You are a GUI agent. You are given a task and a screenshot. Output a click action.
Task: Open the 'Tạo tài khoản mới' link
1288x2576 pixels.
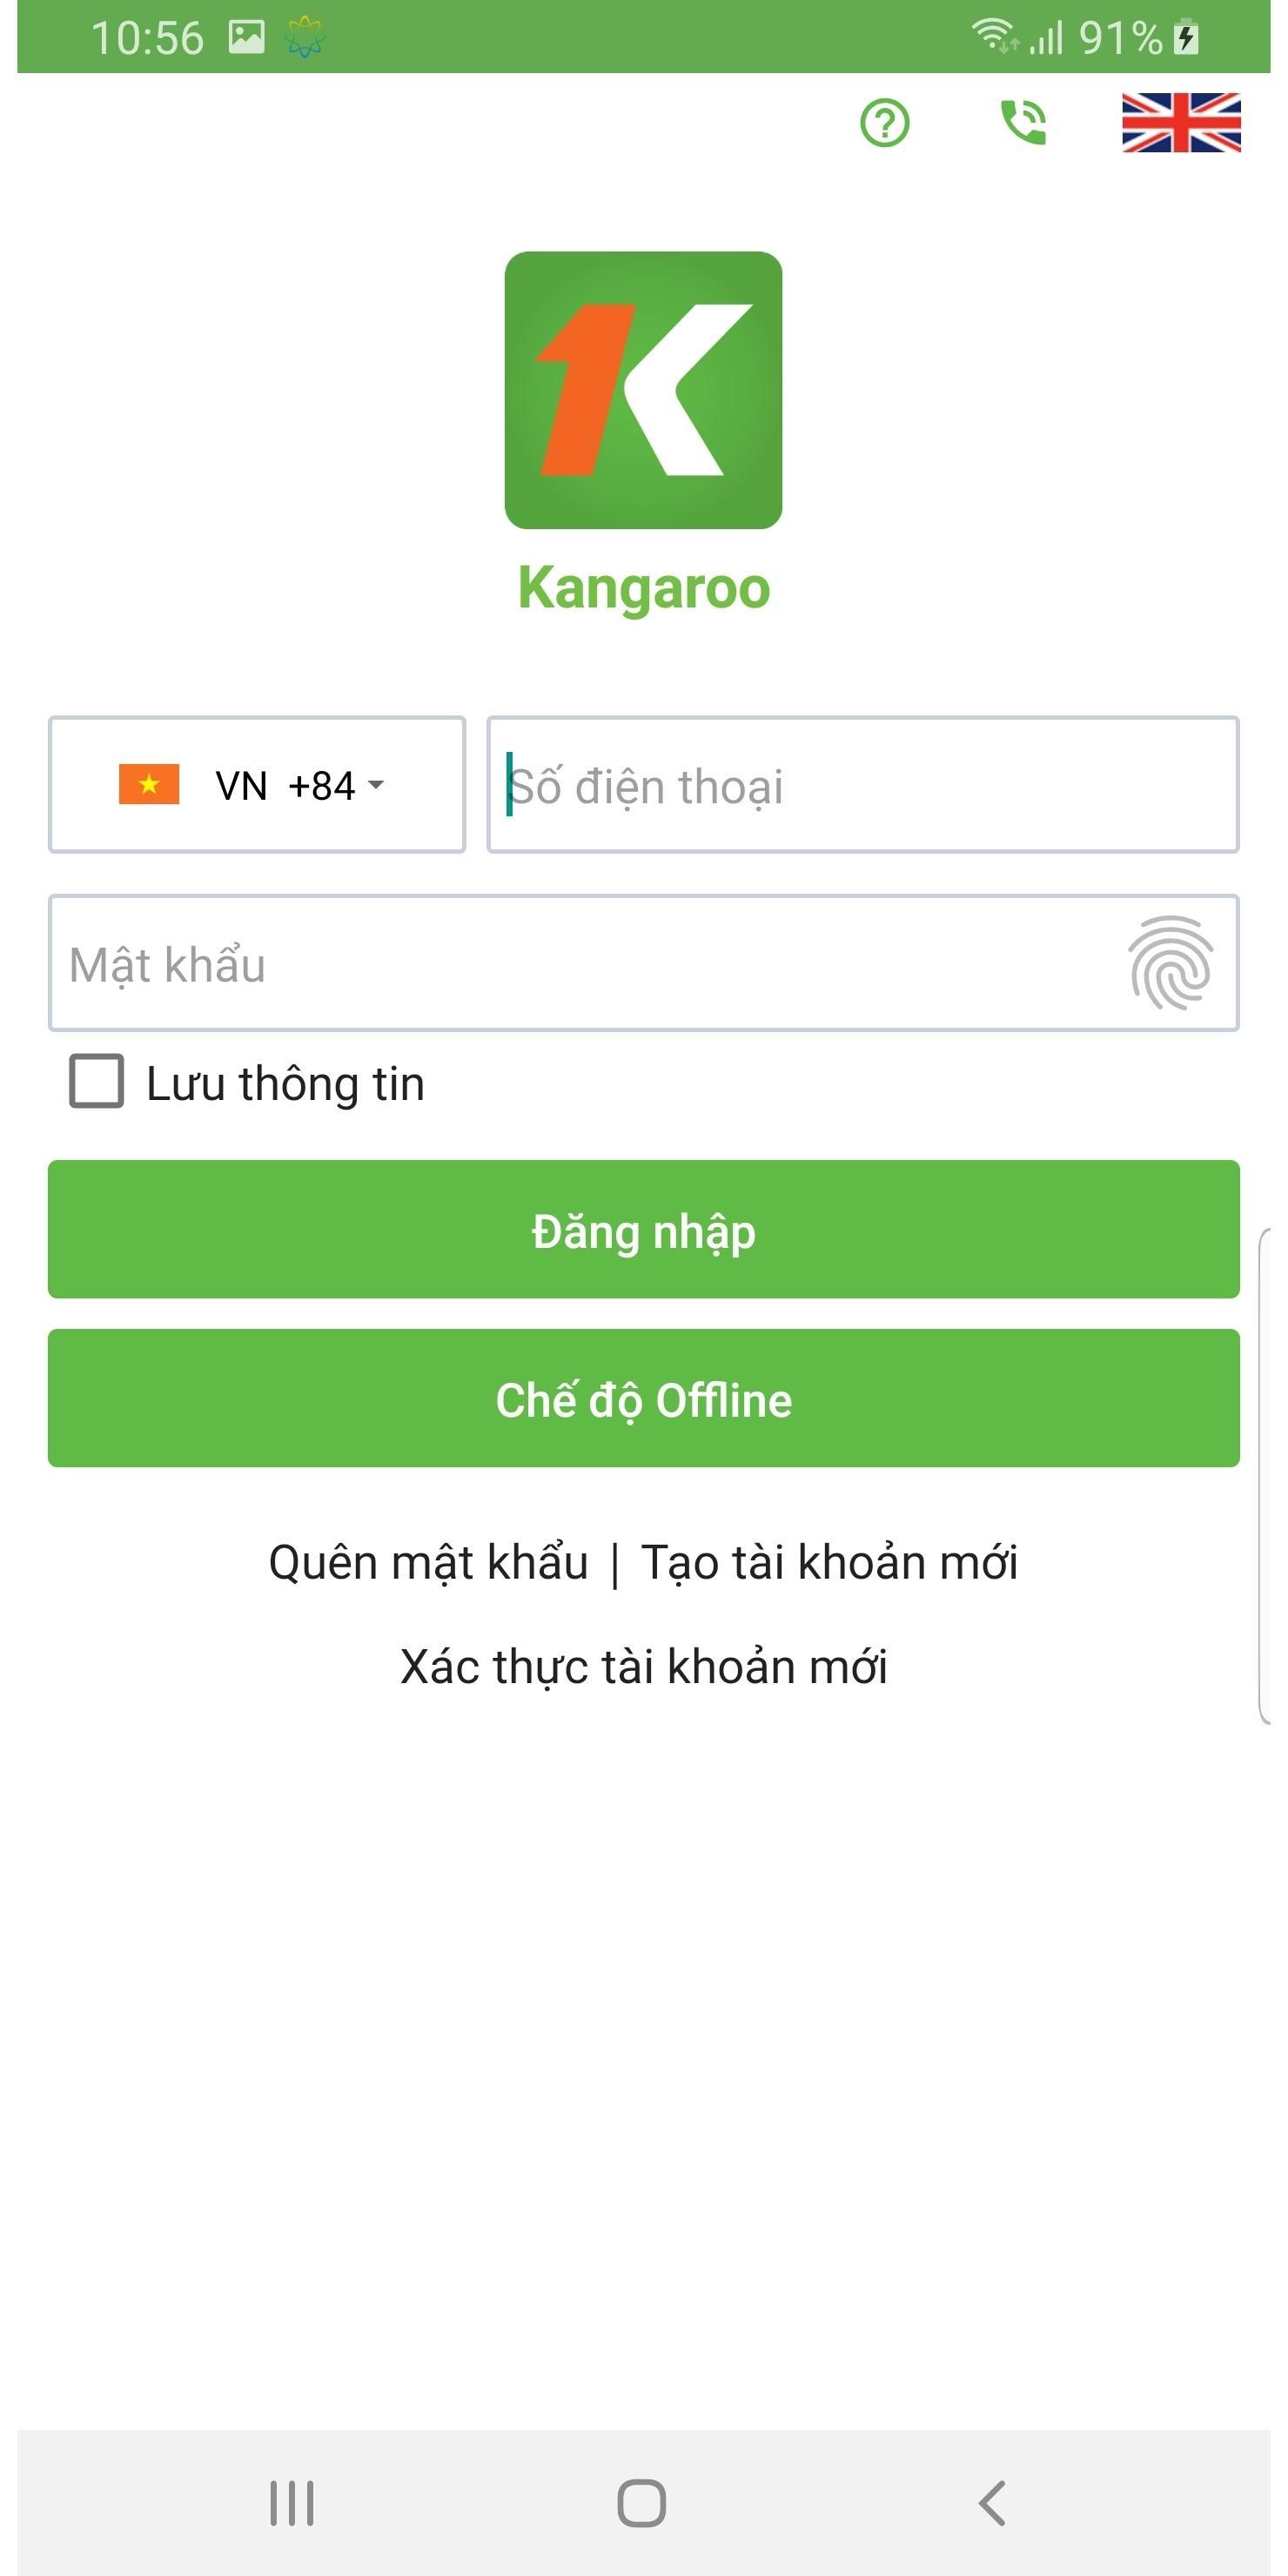829,1563
